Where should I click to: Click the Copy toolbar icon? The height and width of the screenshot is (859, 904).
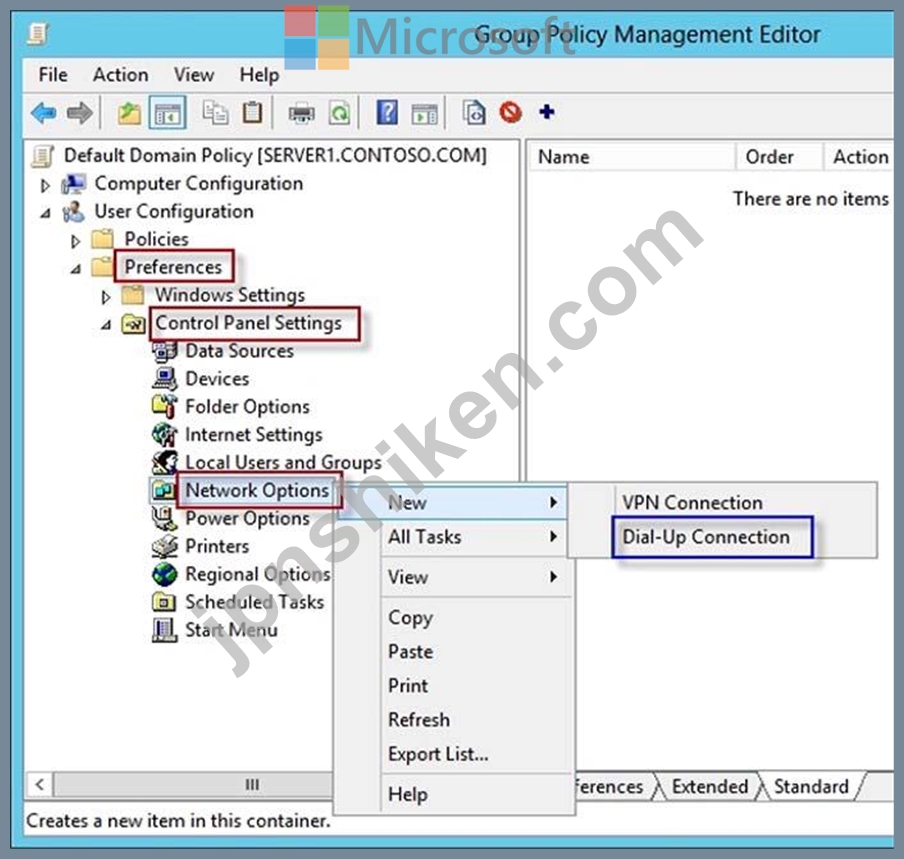click(x=216, y=112)
